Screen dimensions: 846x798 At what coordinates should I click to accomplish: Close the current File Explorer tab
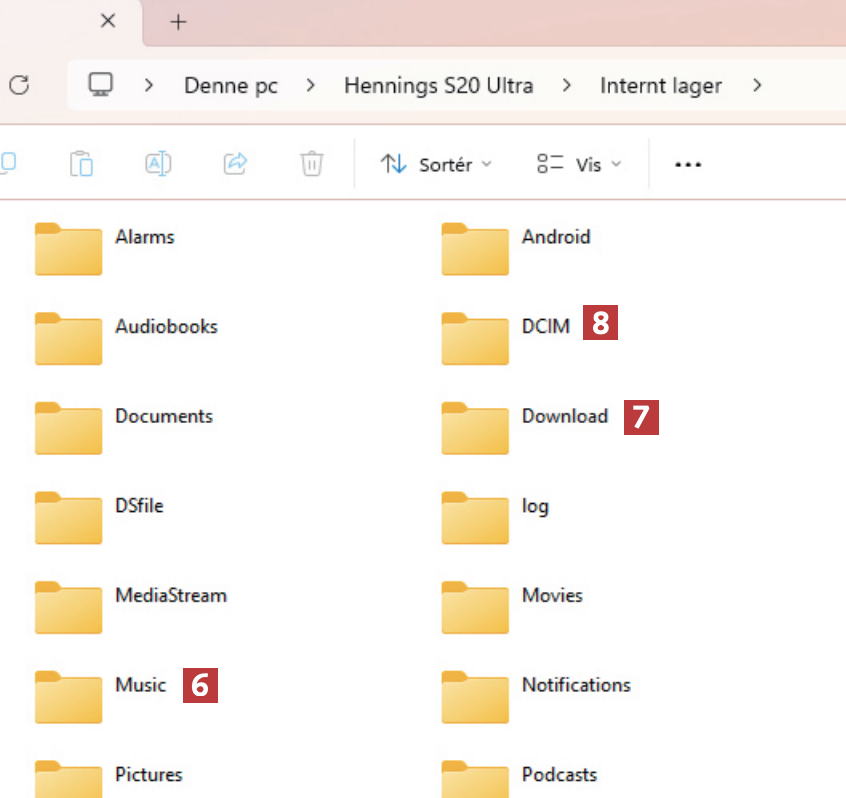(108, 21)
